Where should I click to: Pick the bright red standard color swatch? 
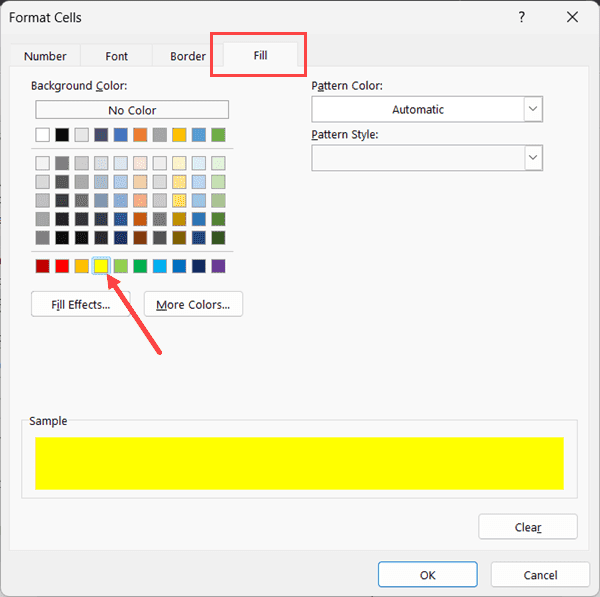coord(62,266)
